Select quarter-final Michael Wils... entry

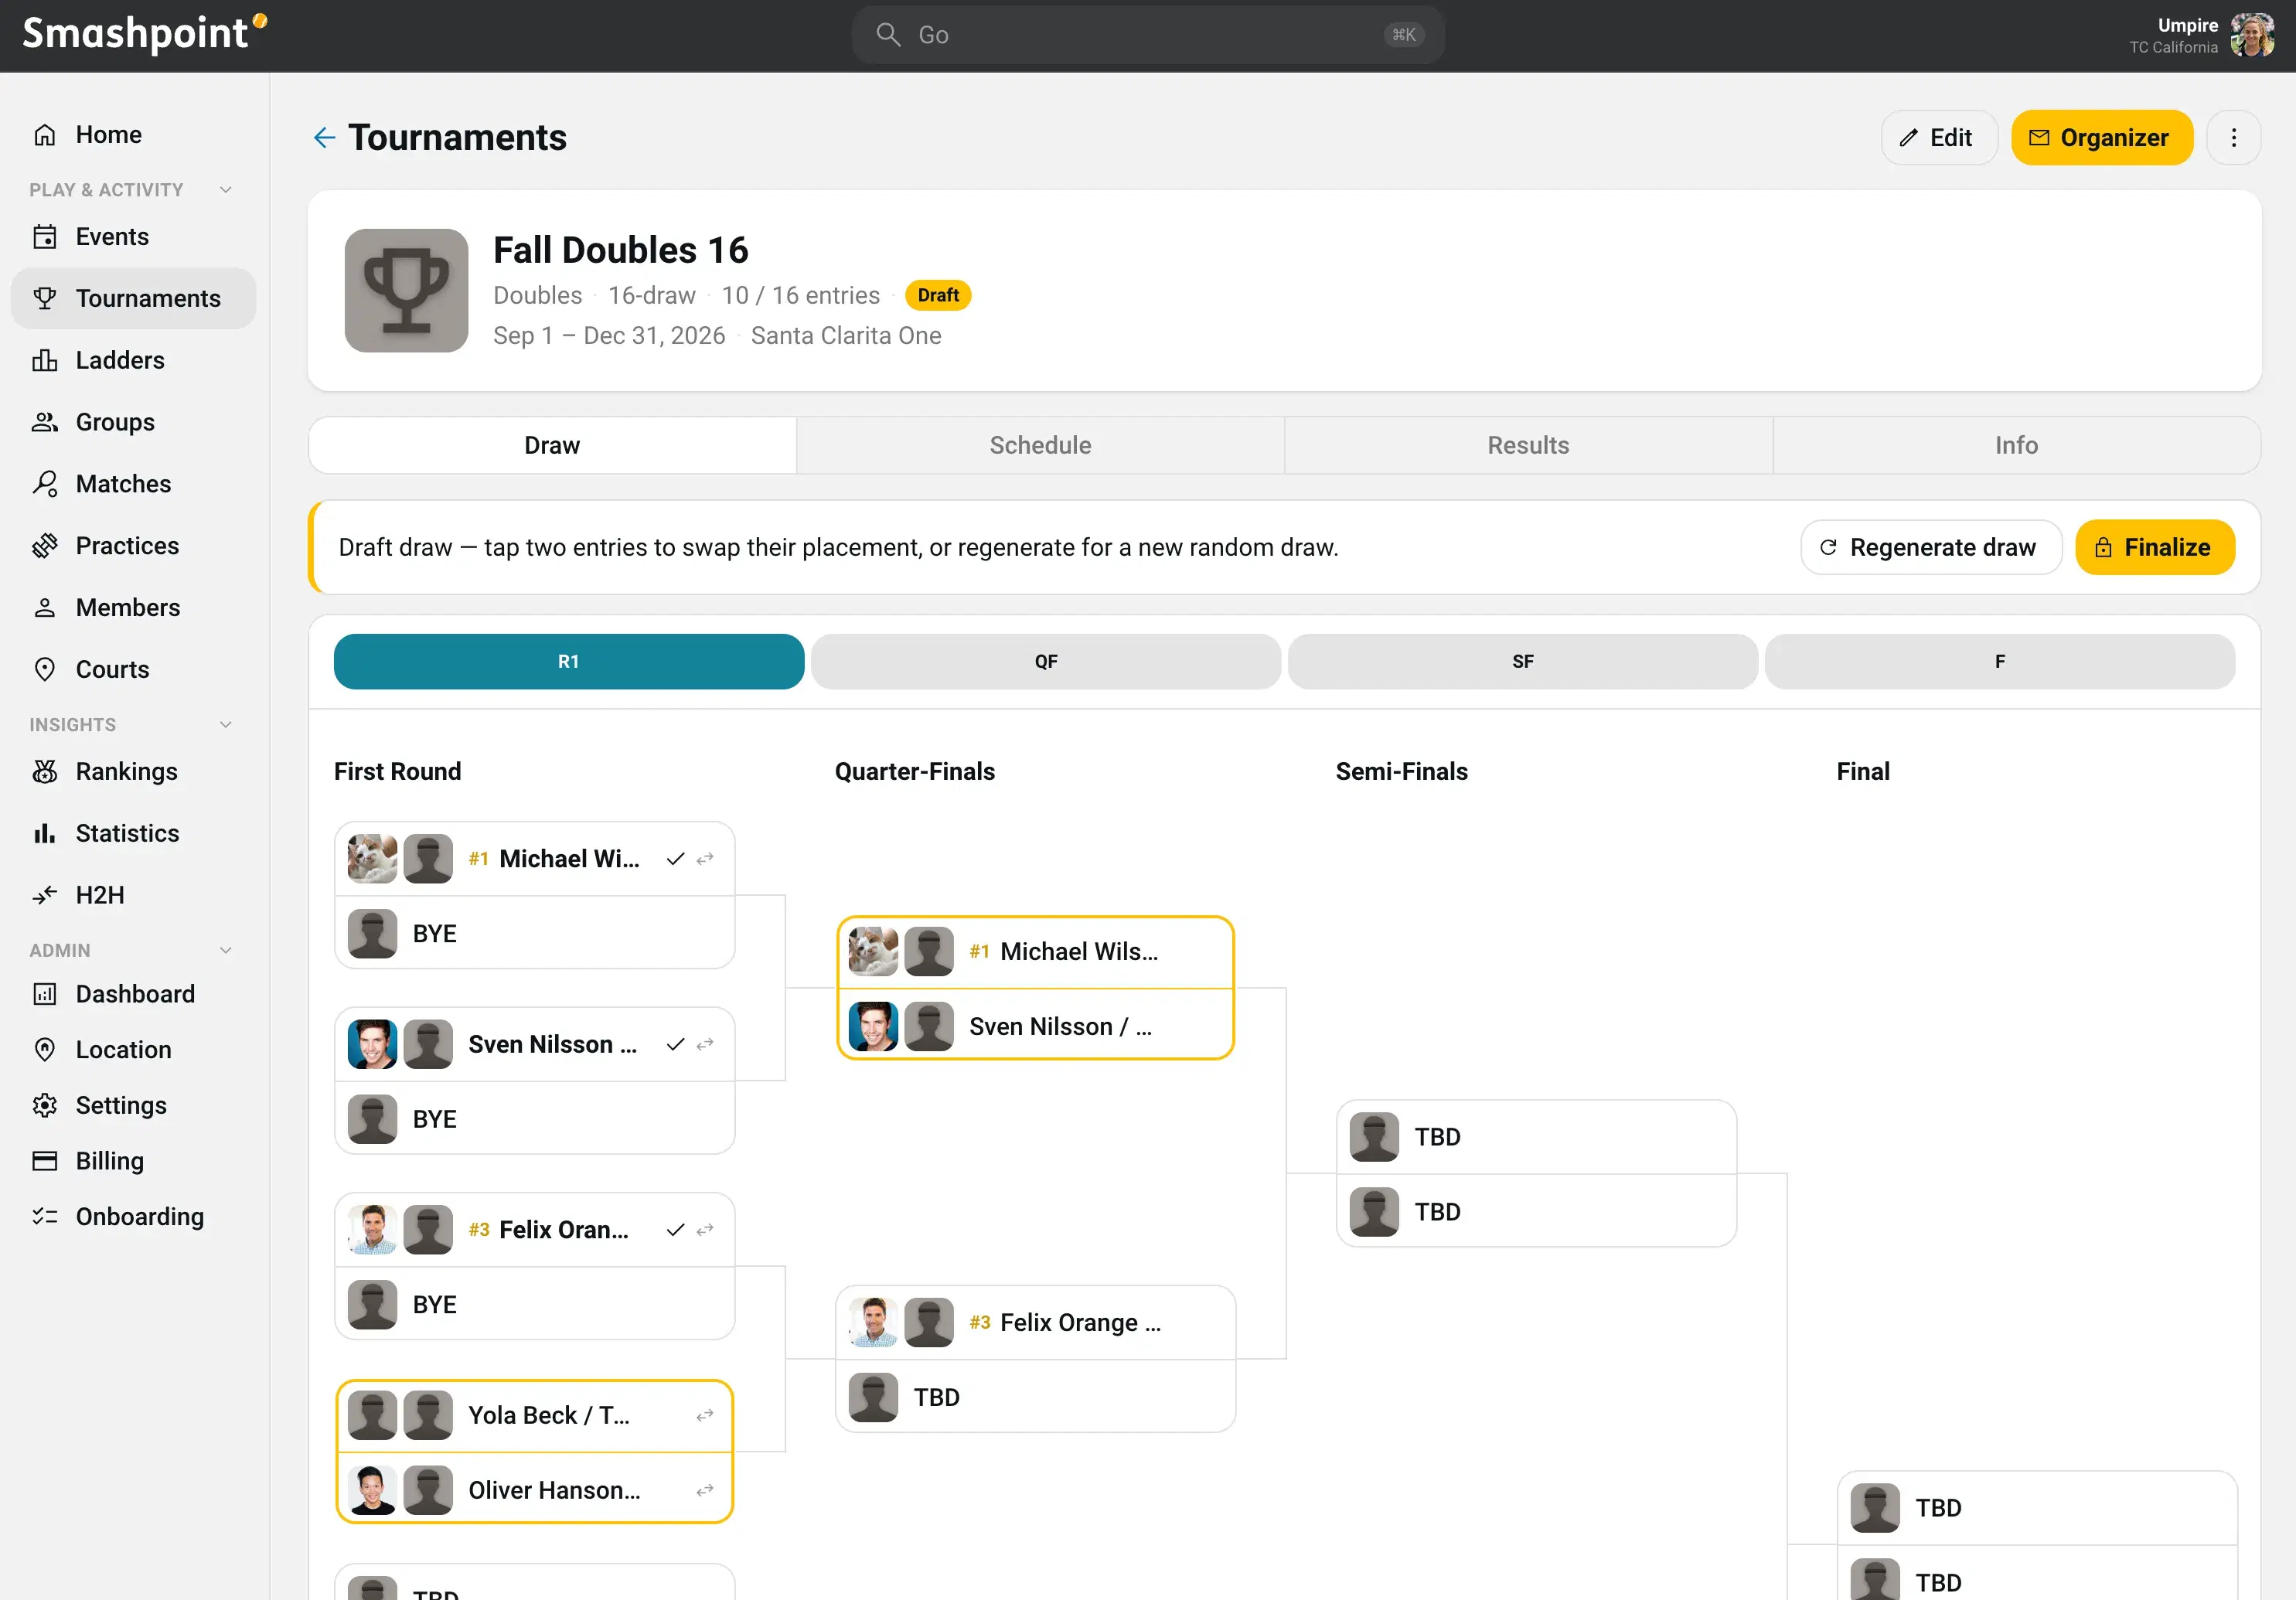pos(1035,952)
